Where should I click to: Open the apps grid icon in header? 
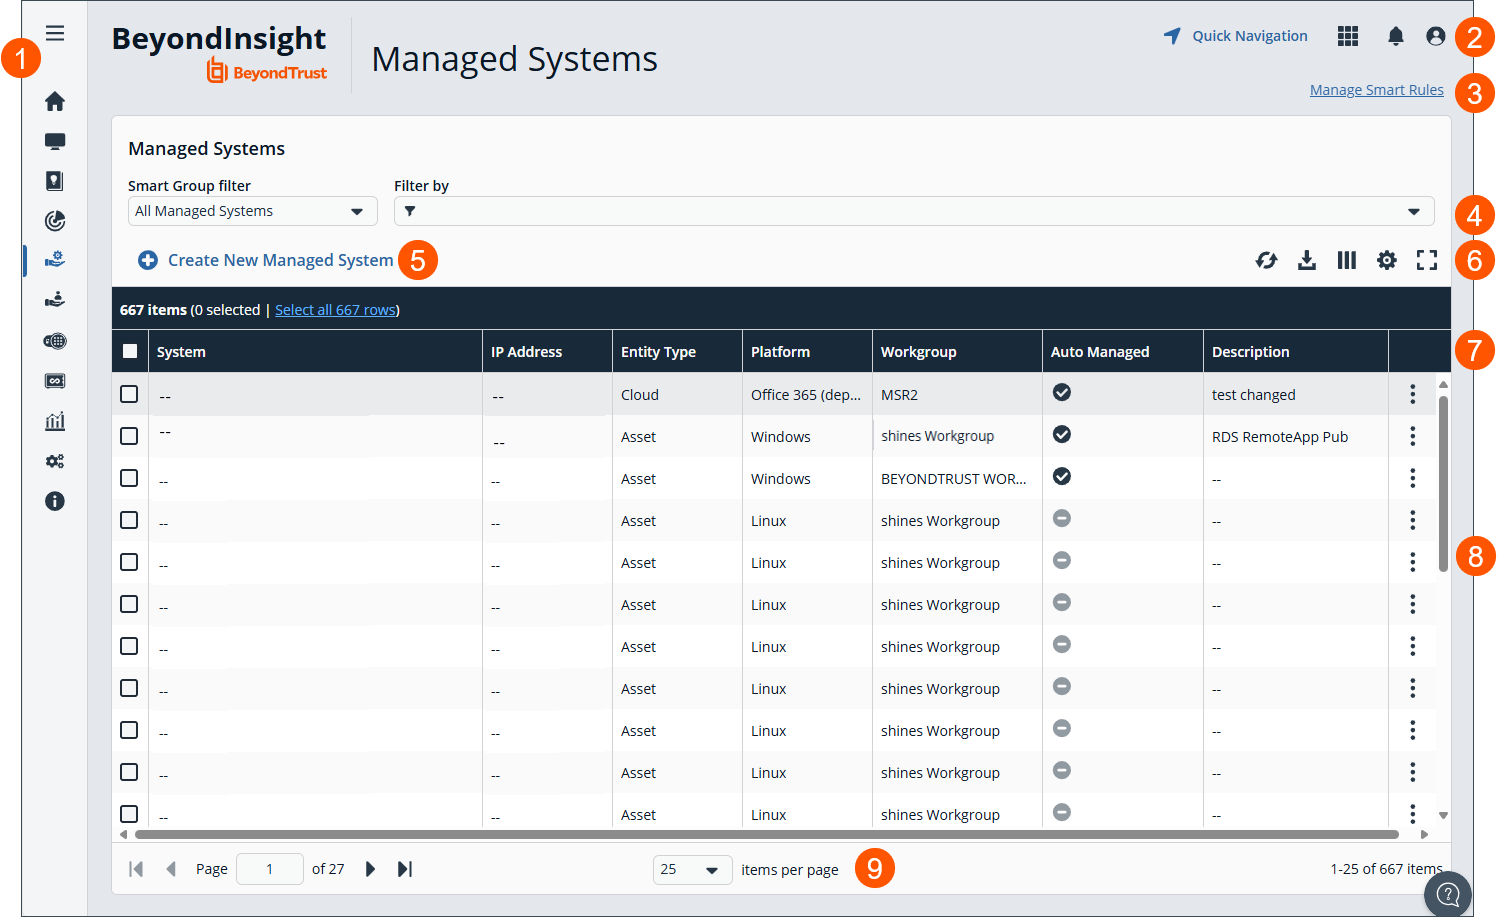tap(1348, 36)
